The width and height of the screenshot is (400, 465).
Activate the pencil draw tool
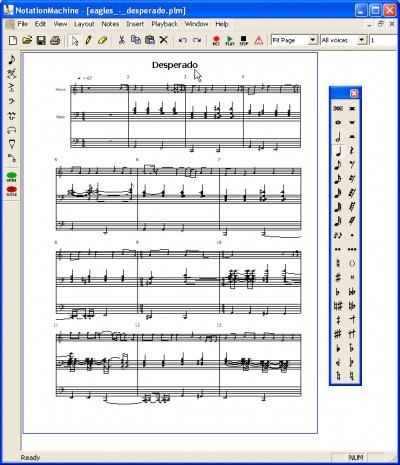(x=88, y=40)
